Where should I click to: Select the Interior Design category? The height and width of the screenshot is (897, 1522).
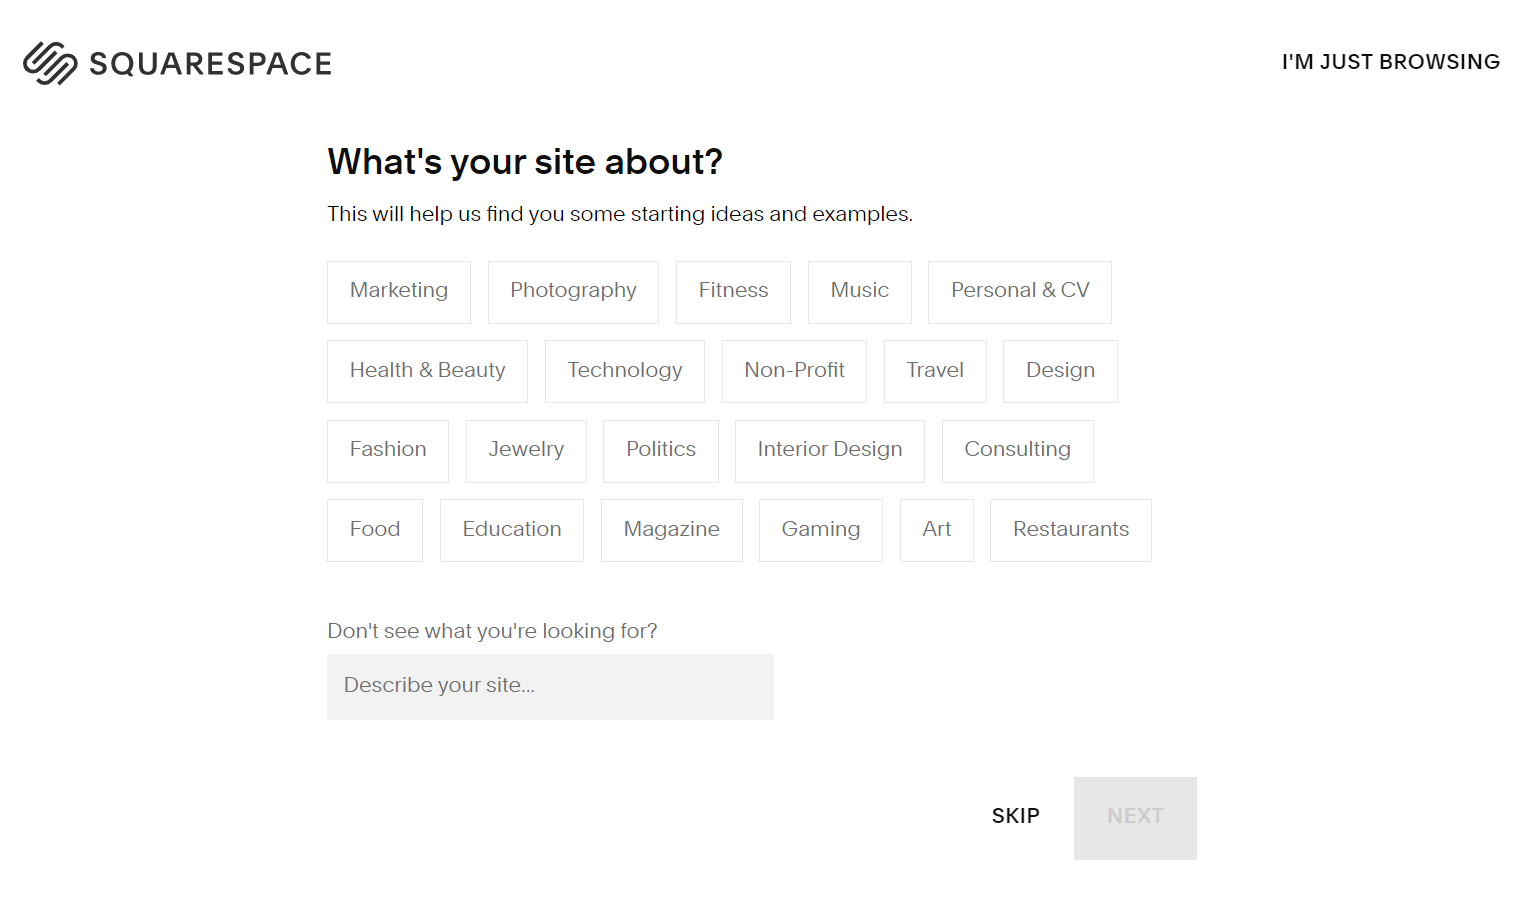(829, 450)
